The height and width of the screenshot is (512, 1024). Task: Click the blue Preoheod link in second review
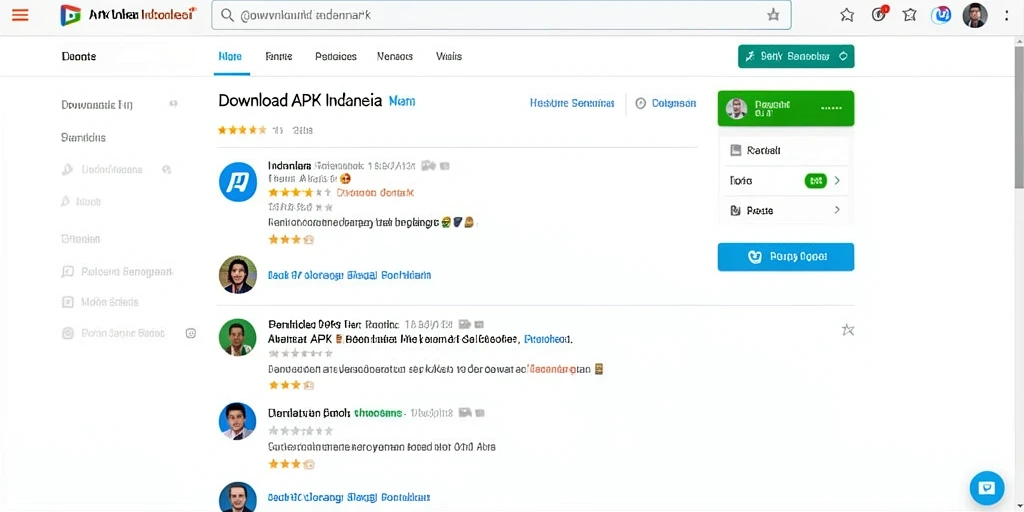(549, 339)
